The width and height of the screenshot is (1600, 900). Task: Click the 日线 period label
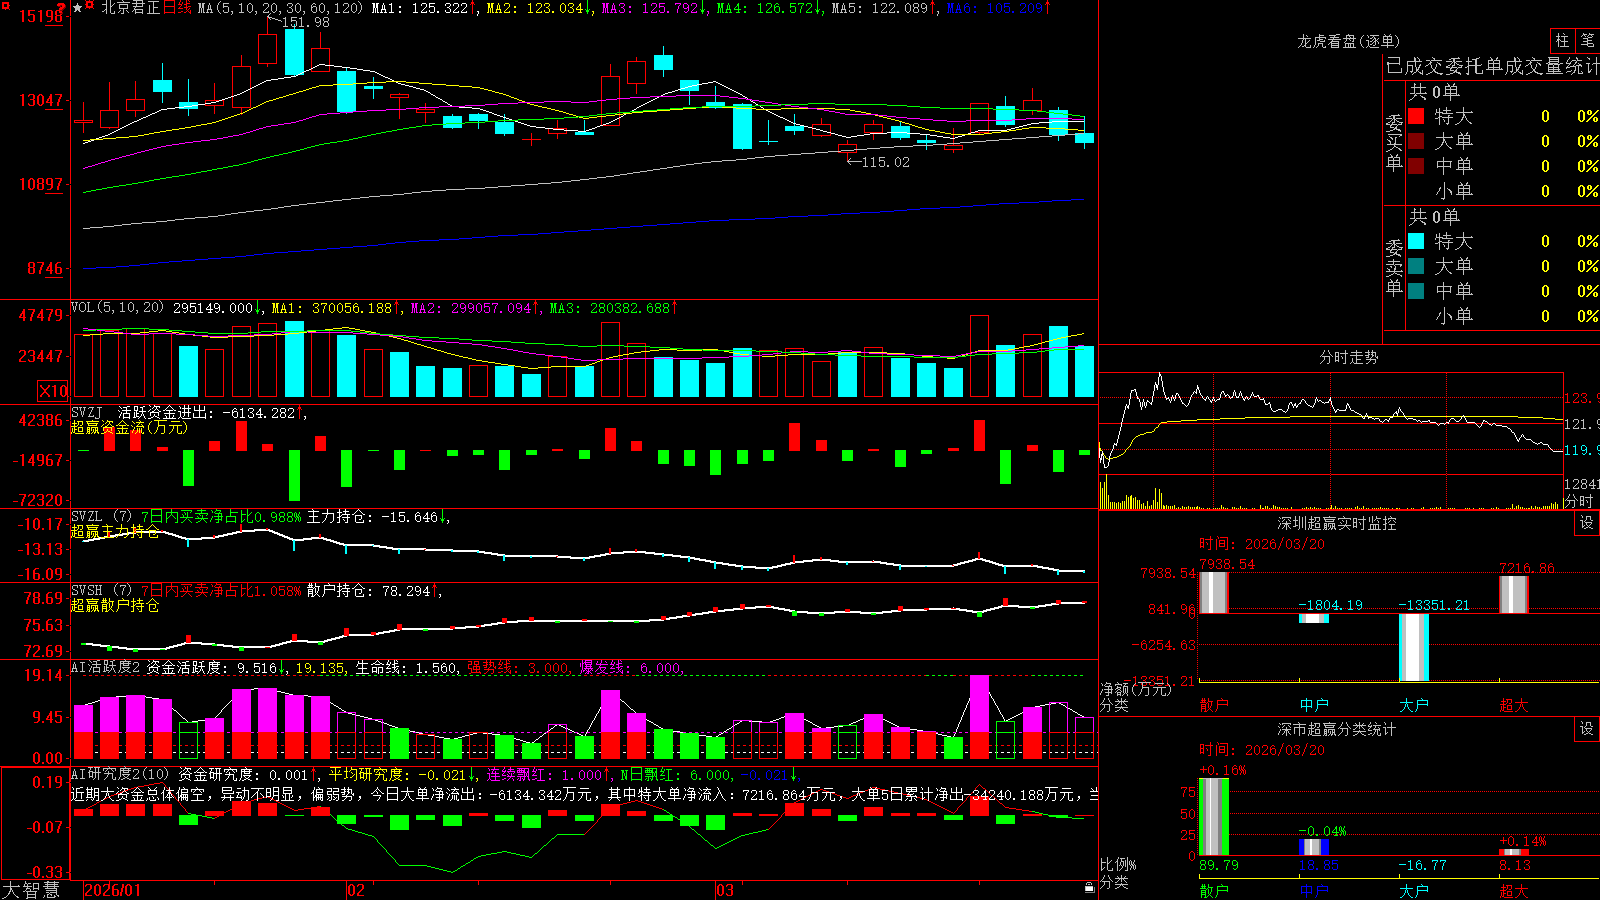click(x=177, y=8)
